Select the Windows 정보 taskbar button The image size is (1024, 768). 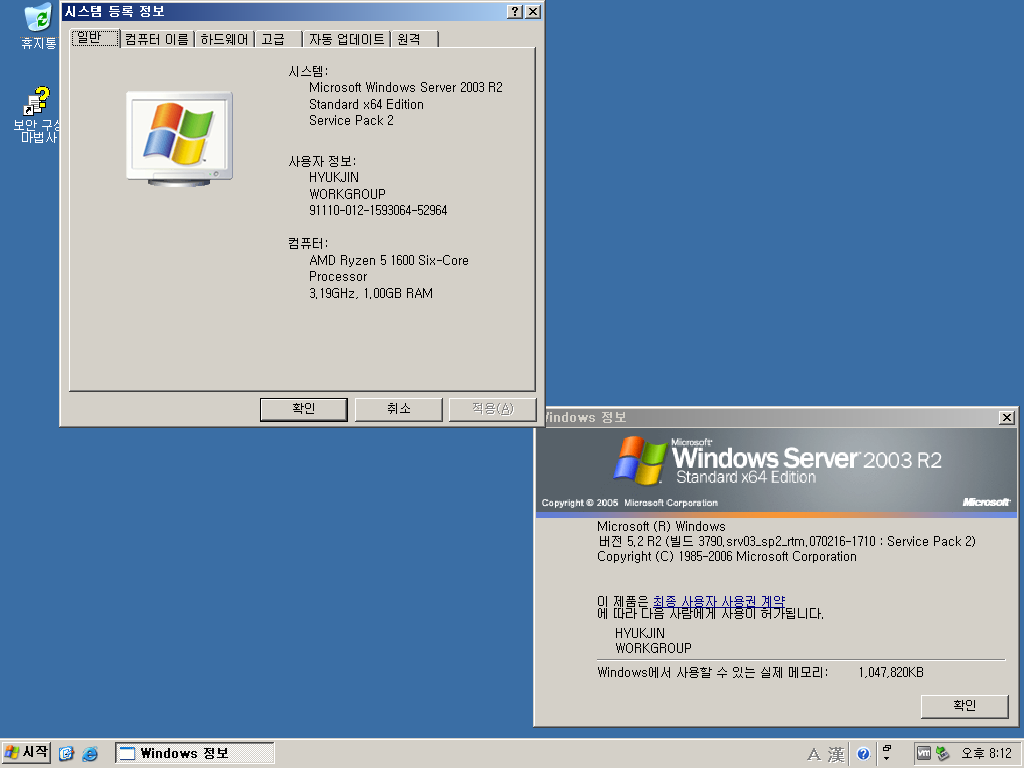coord(195,754)
